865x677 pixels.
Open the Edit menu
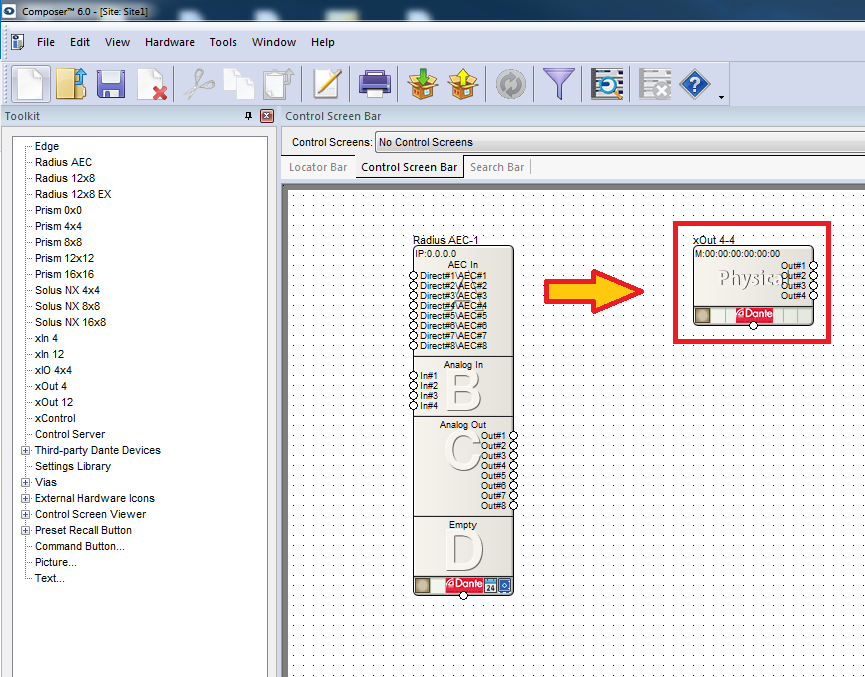79,42
